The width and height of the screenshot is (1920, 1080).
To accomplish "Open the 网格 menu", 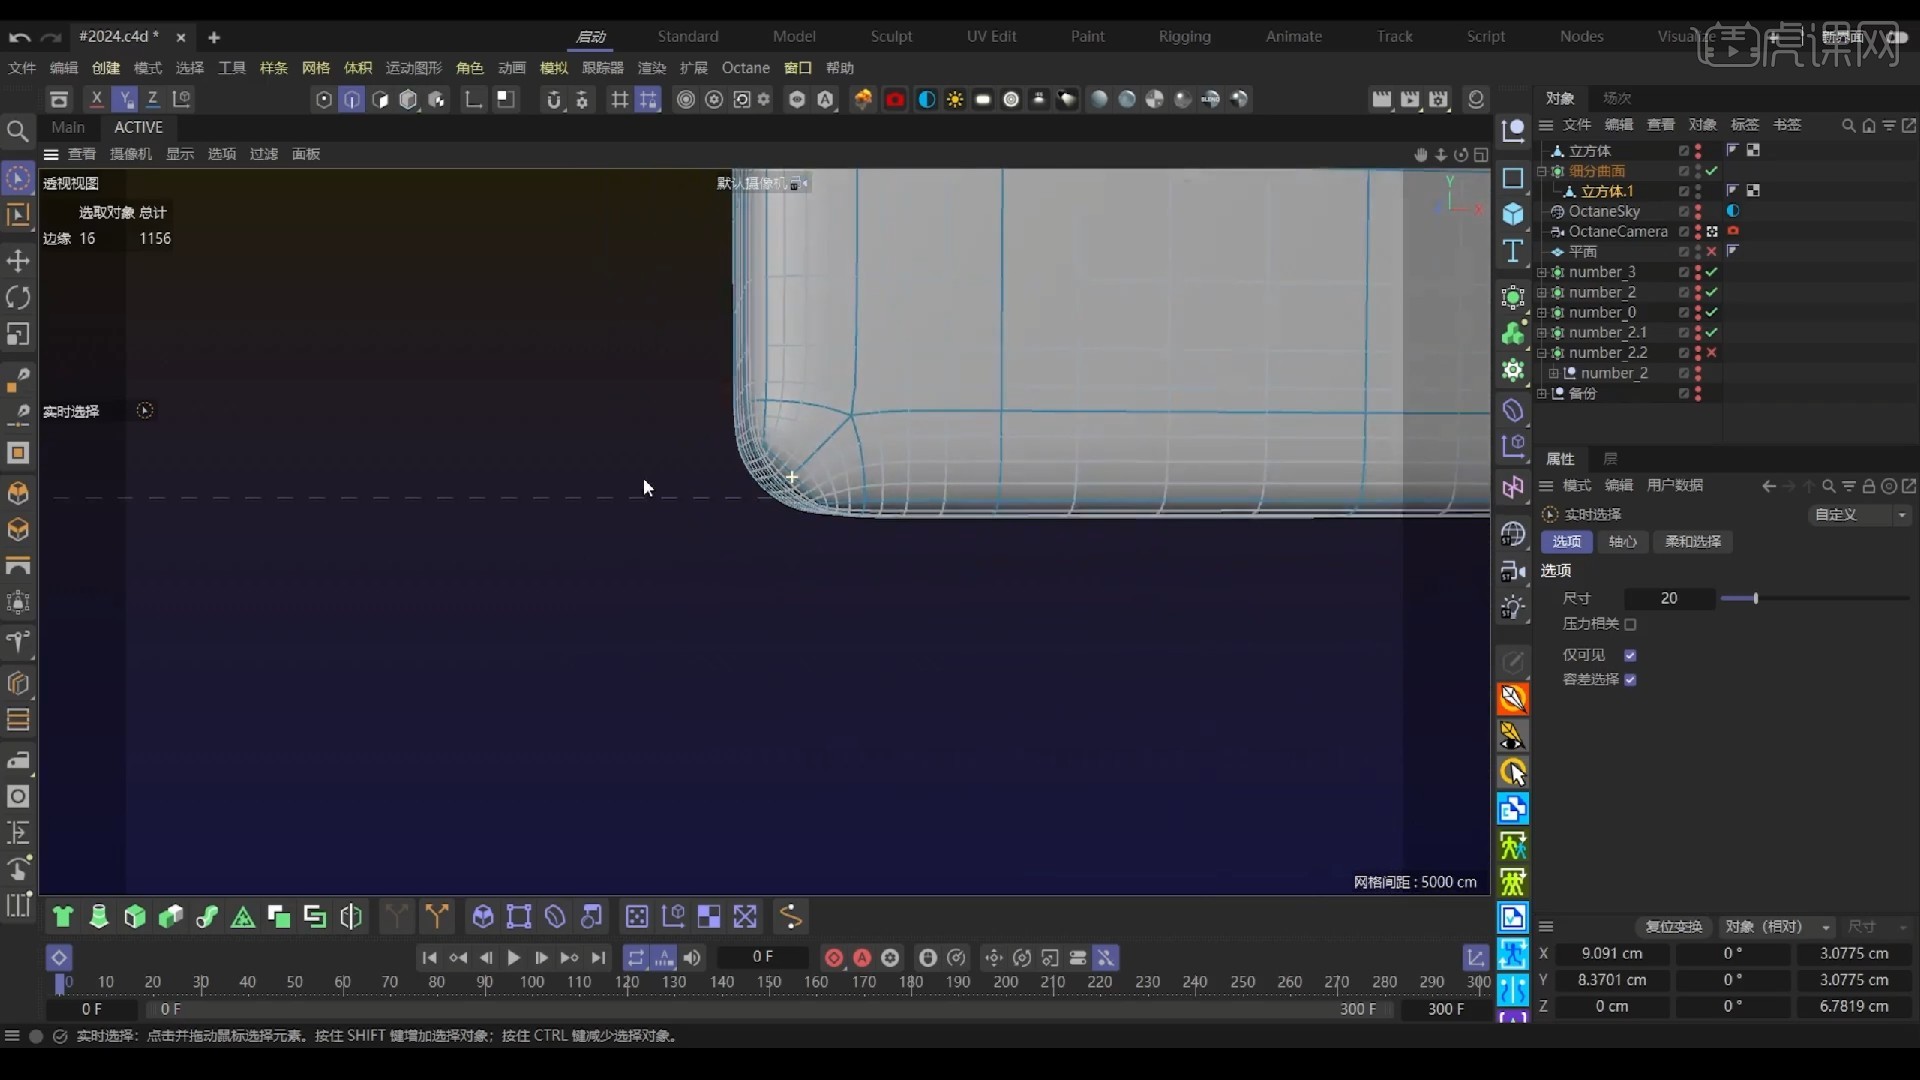I will (x=315, y=68).
